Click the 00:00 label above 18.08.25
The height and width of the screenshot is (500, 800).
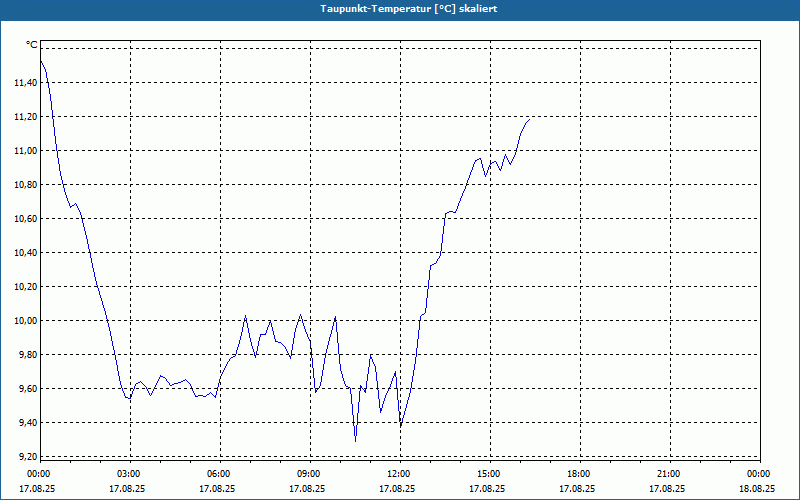(x=759, y=474)
